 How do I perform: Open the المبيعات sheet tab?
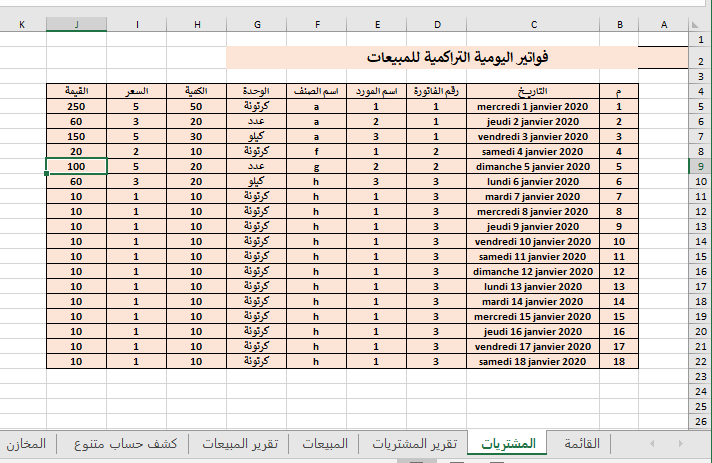click(x=324, y=443)
